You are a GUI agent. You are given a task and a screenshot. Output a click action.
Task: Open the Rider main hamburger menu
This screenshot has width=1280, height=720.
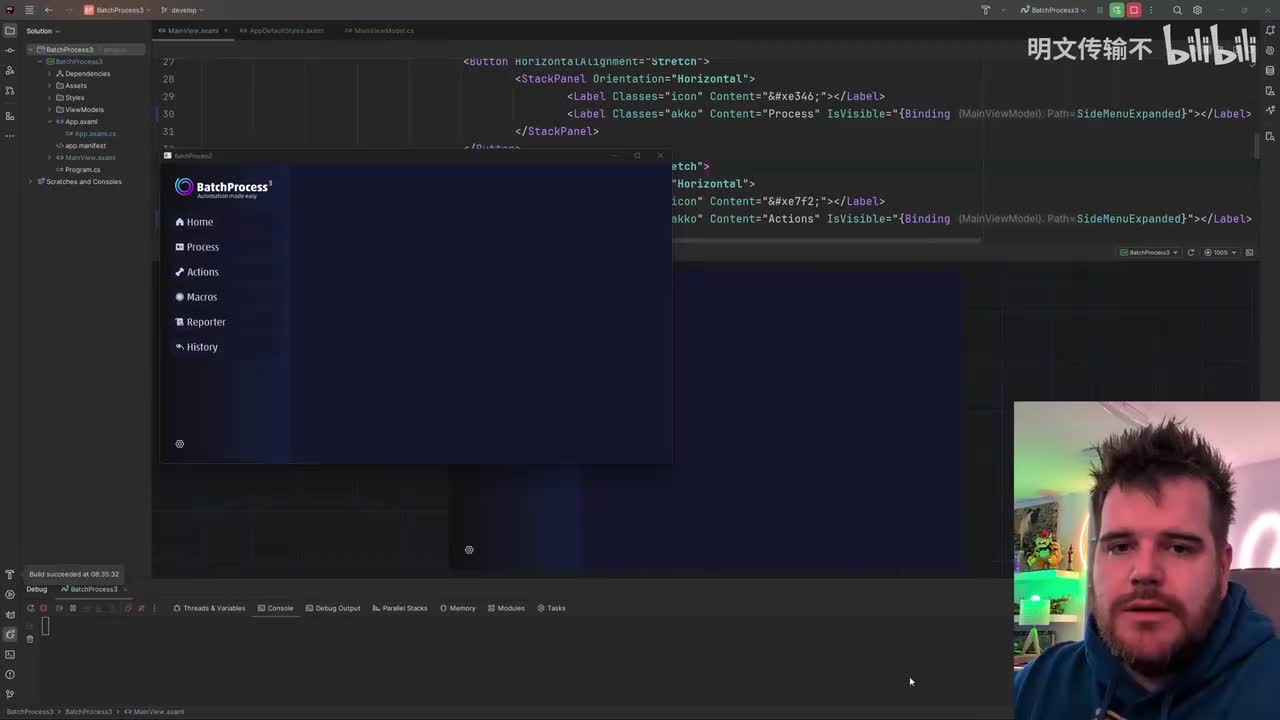[29, 10]
